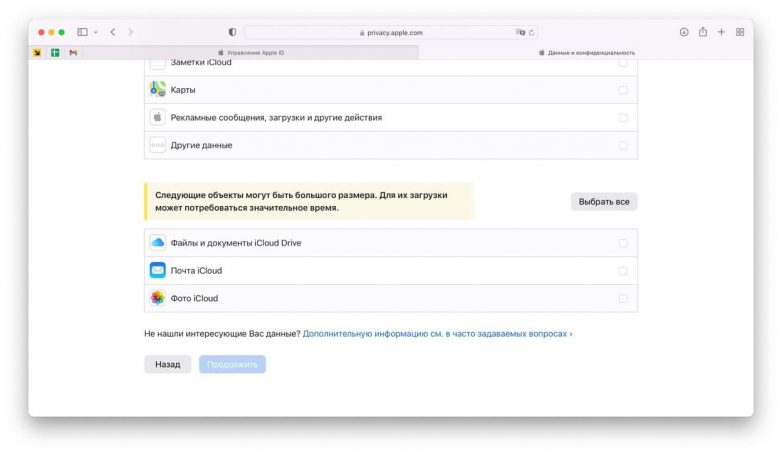
Task: Click the privacy.apple.com address field
Action: click(x=390, y=32)
